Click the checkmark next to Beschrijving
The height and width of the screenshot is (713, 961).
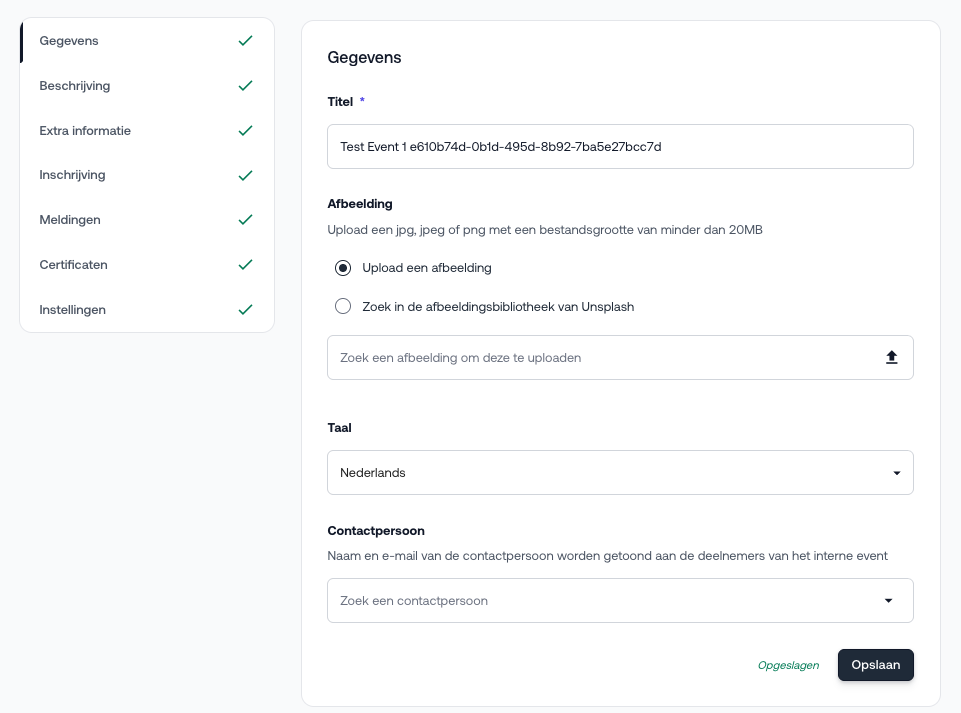tap(245, 86)
